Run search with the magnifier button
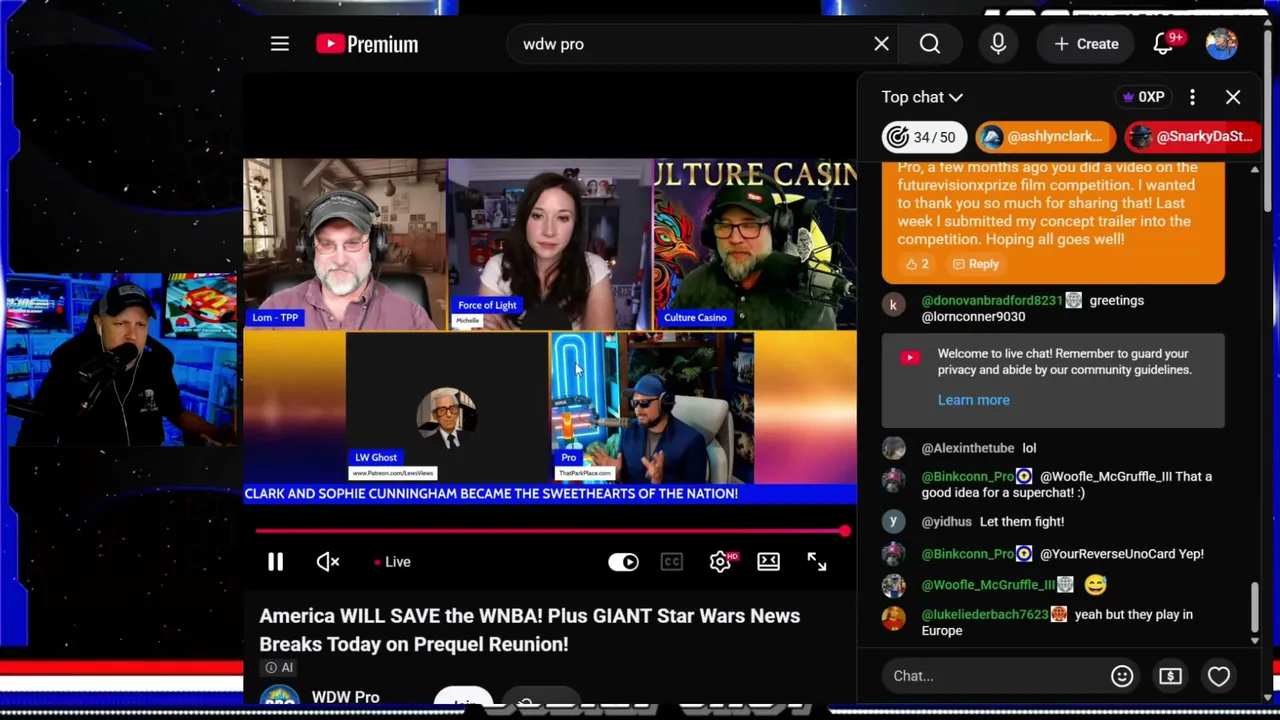The width and height of the screenshot is (1280, 720). [x=930, y=44]
